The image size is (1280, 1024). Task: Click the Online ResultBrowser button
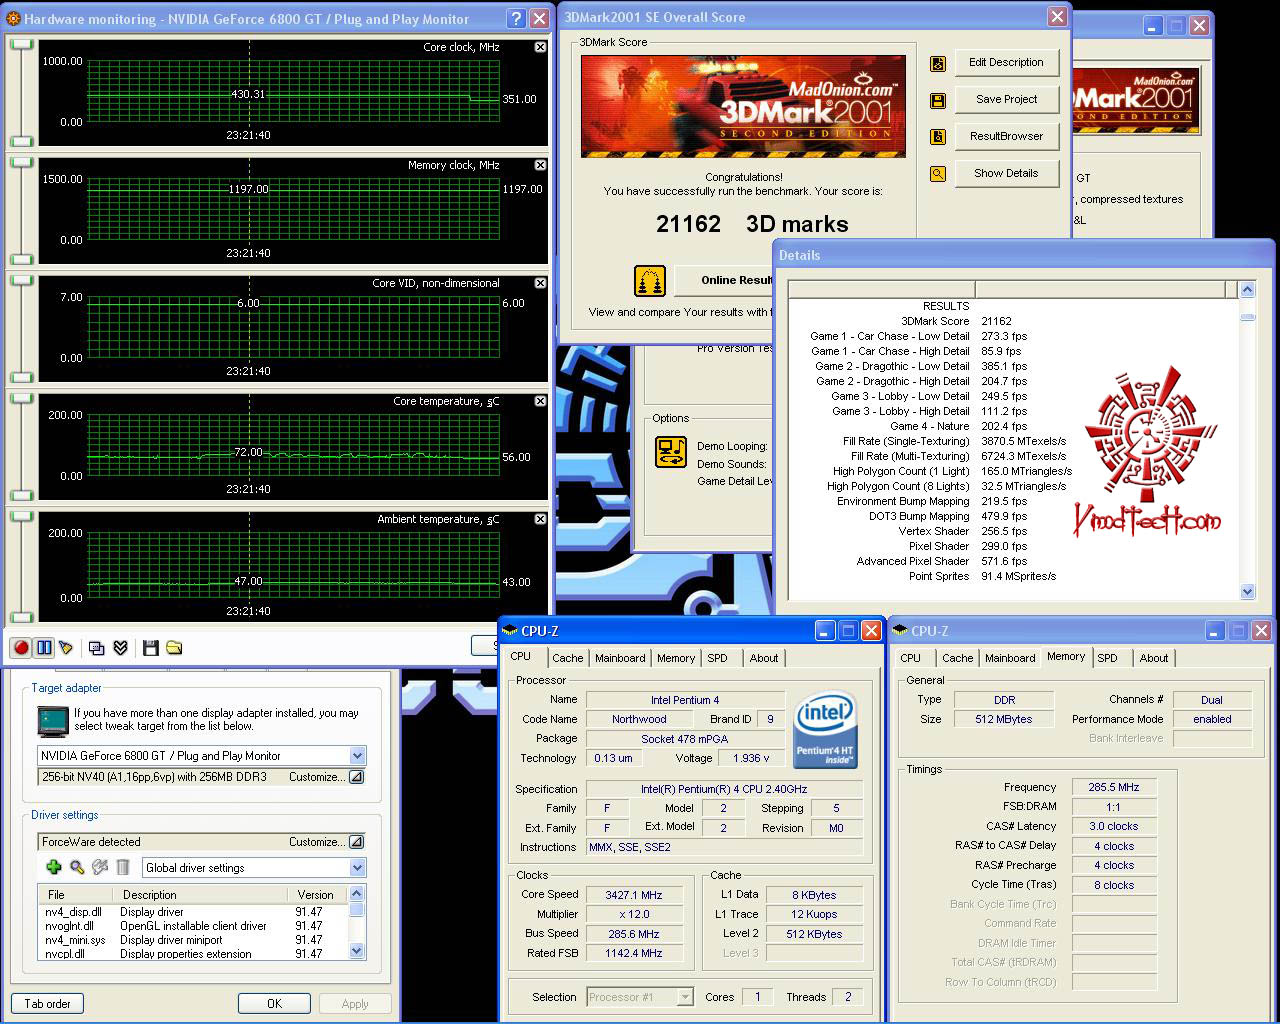723,280
